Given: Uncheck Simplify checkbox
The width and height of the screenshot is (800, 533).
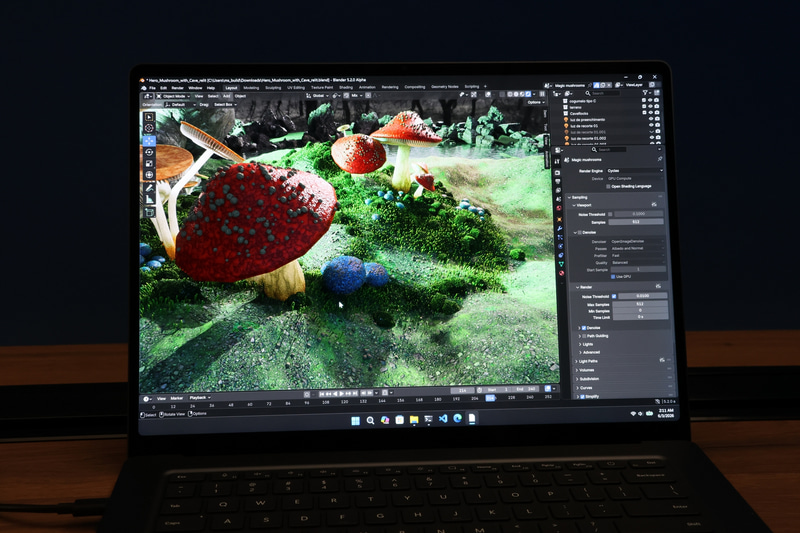Looking at the screenshot, I should [582, 396].
